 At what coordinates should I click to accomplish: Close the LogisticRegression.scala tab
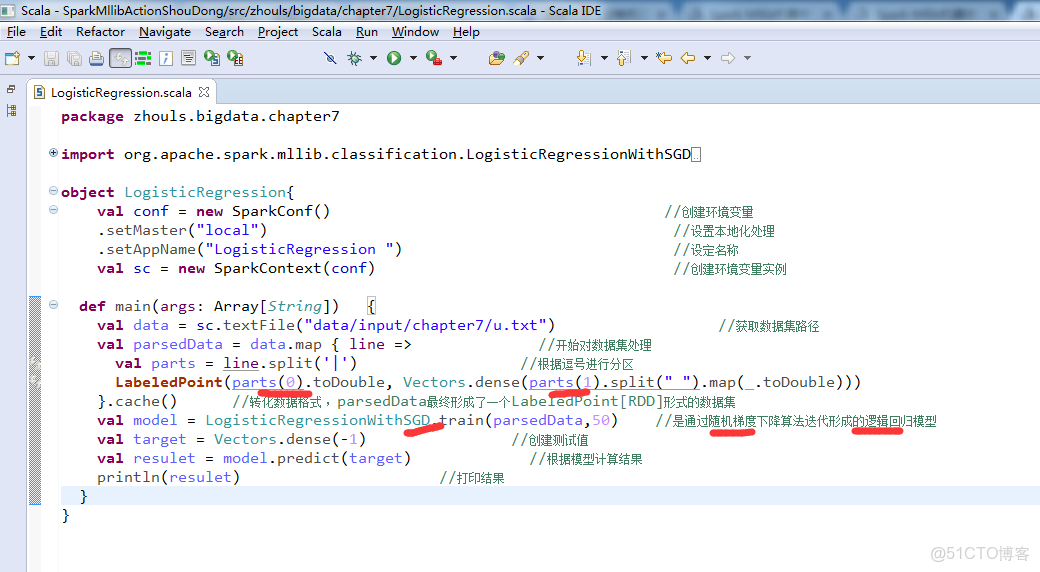click(x=204, y=92)
